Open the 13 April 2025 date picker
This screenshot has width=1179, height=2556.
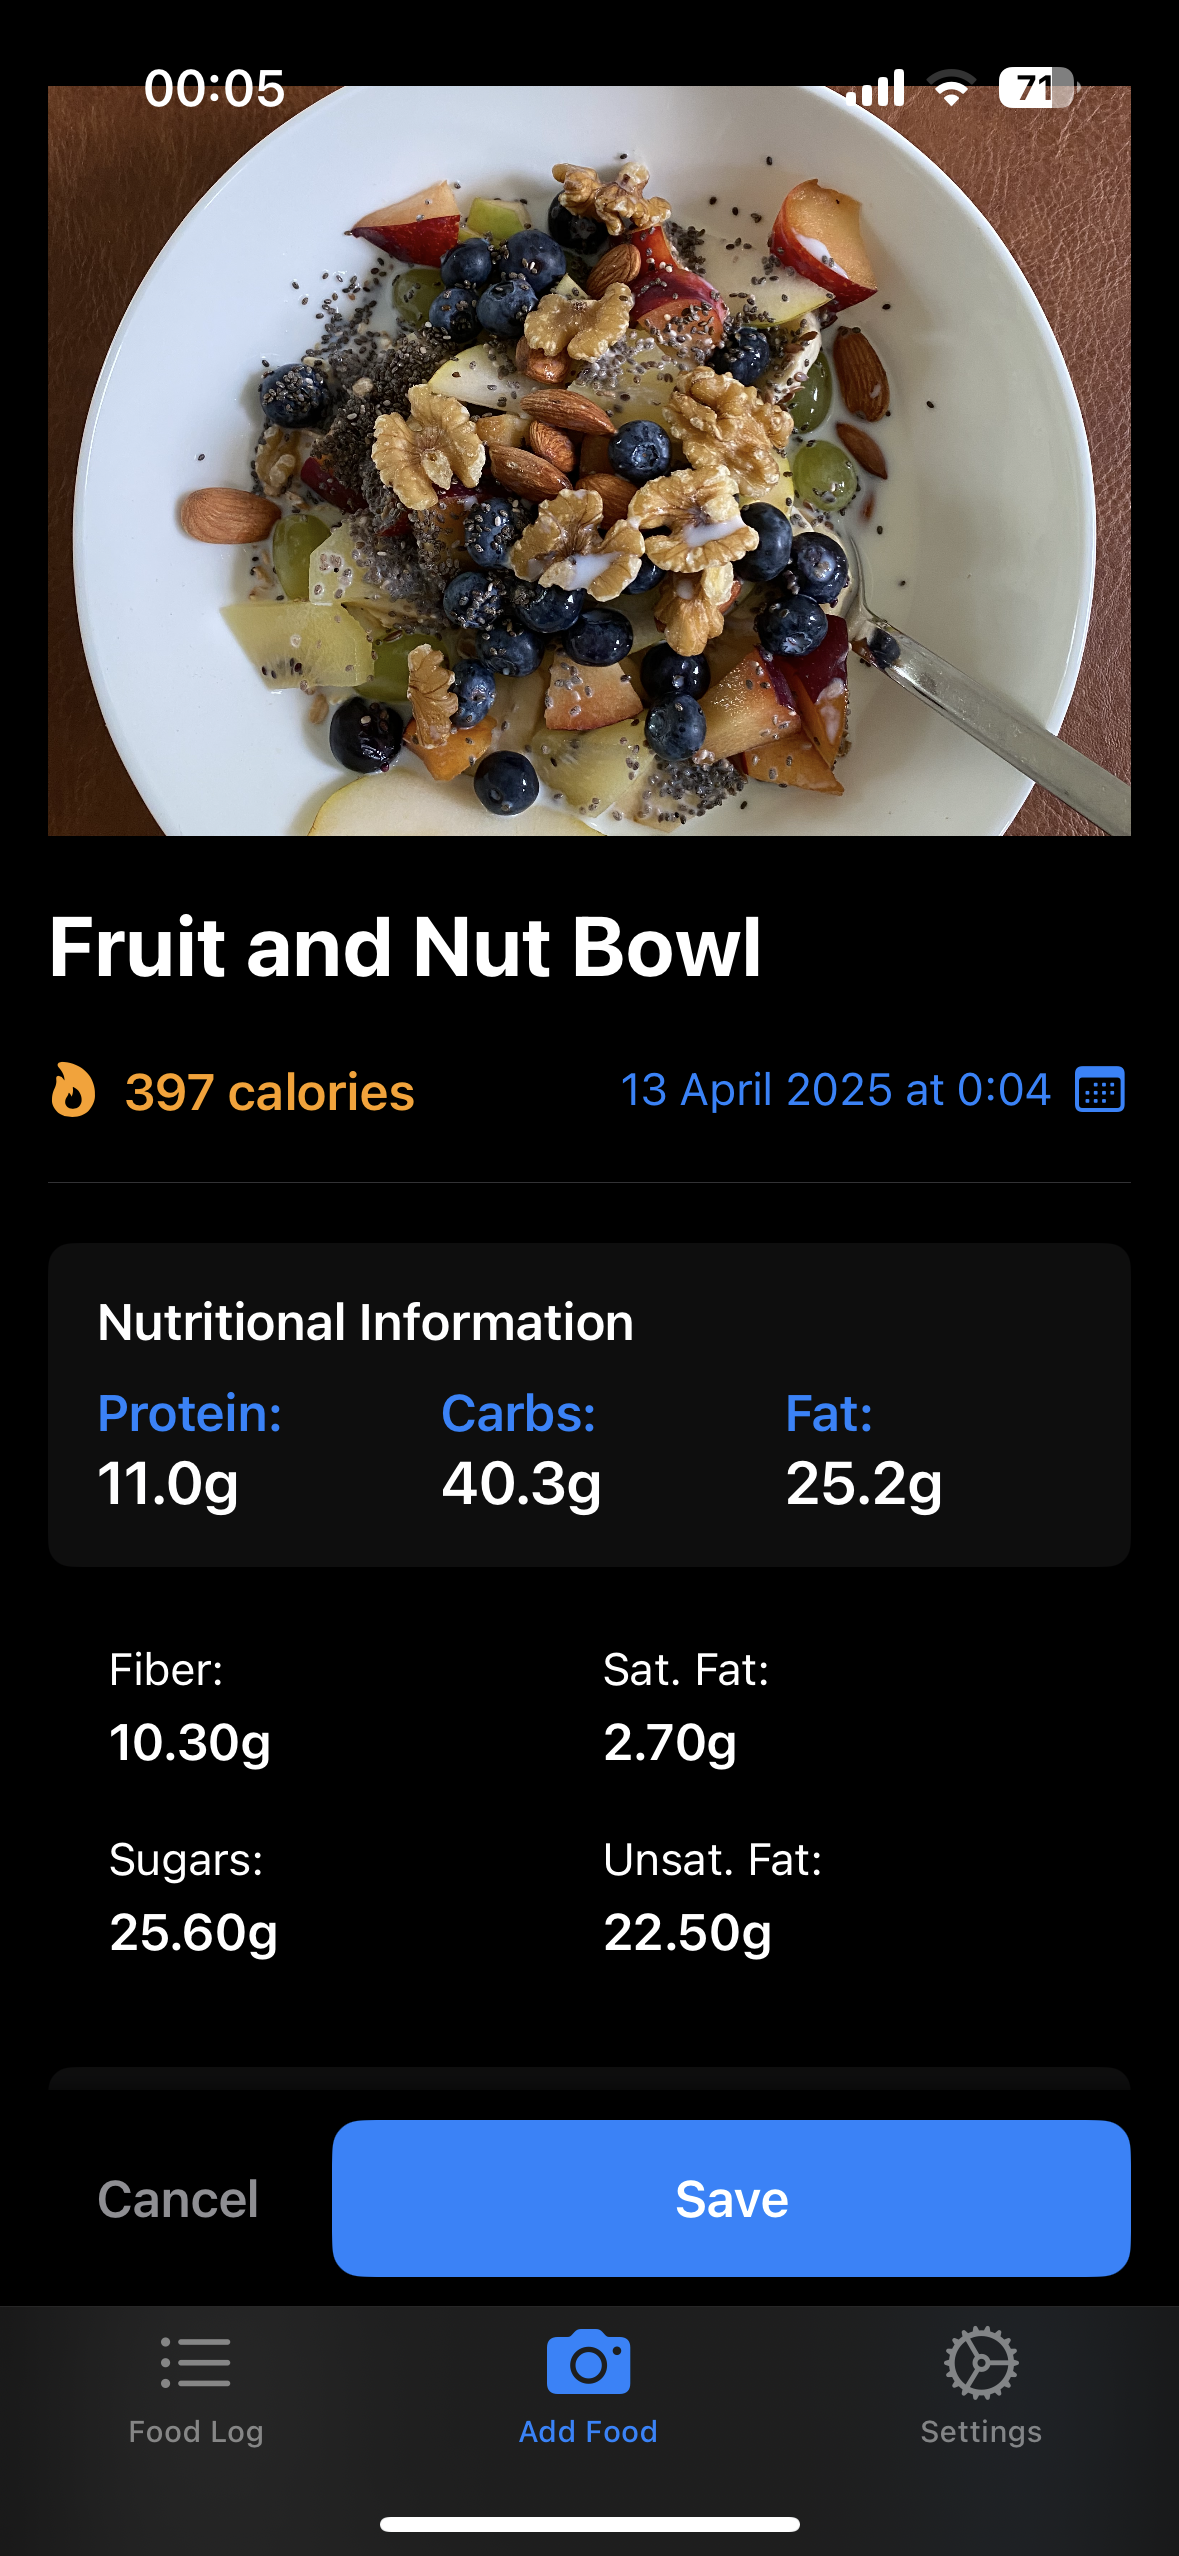[x=835, y=1090]
